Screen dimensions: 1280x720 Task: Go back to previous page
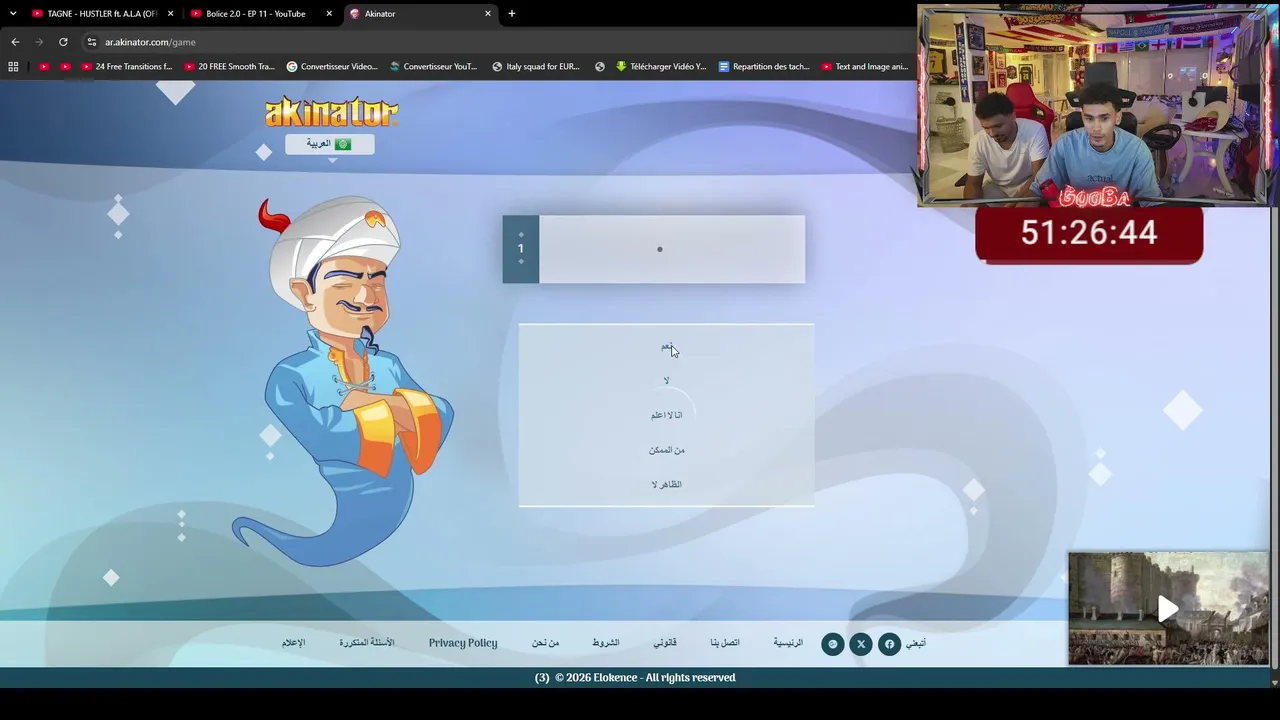tap(15, 42)
